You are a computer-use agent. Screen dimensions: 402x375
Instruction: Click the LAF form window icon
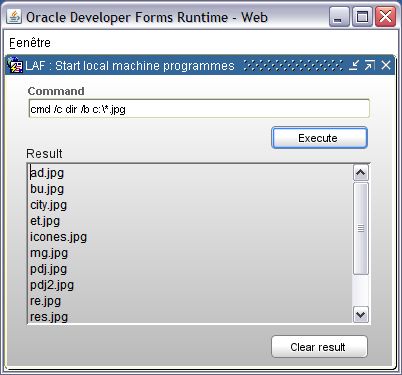click(x=15, y=65)
